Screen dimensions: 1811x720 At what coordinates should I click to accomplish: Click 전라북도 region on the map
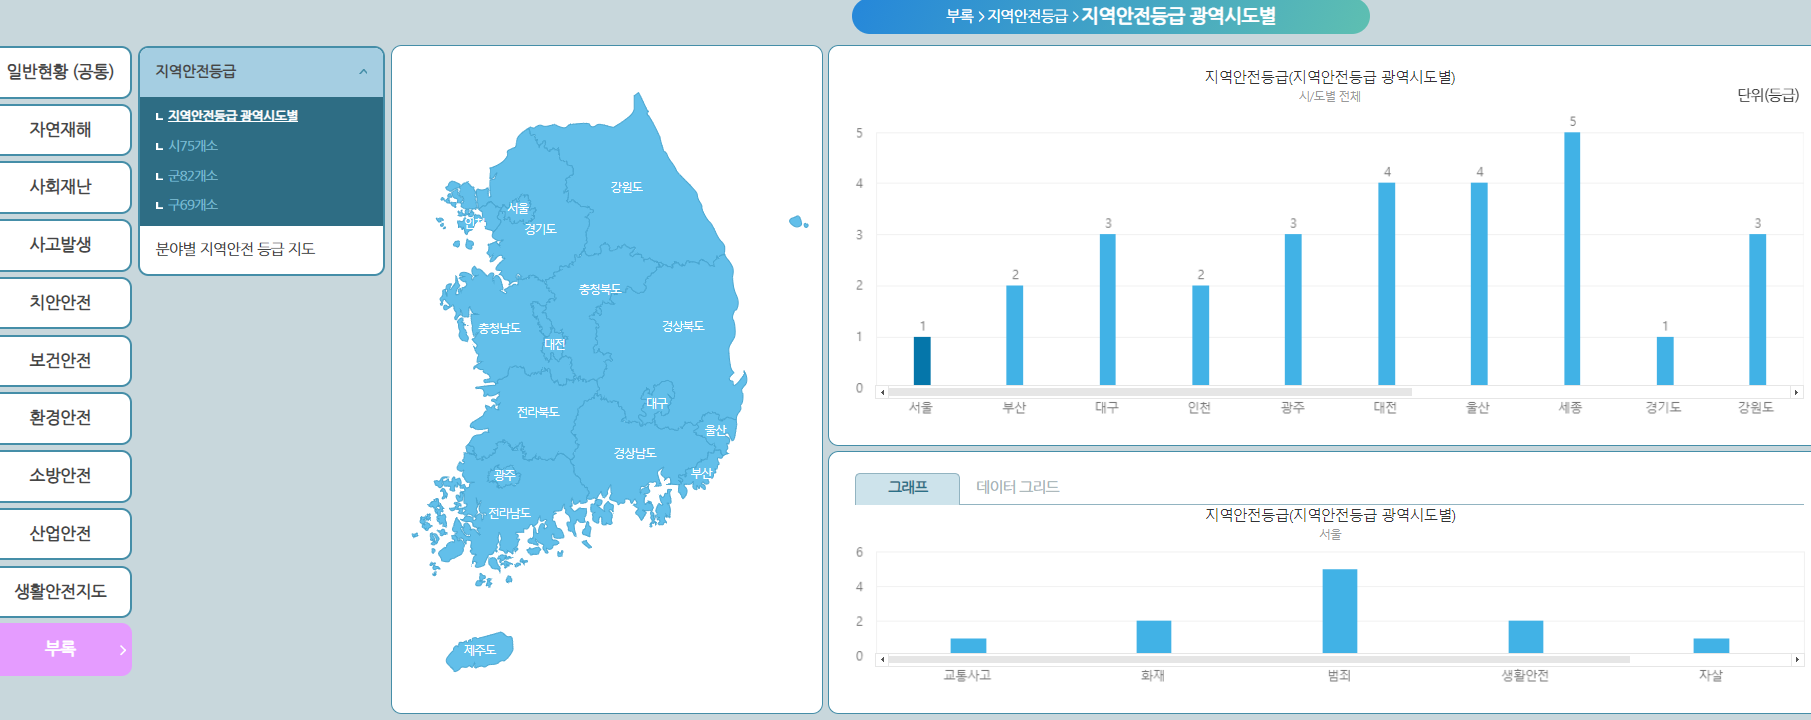[538, 413]
